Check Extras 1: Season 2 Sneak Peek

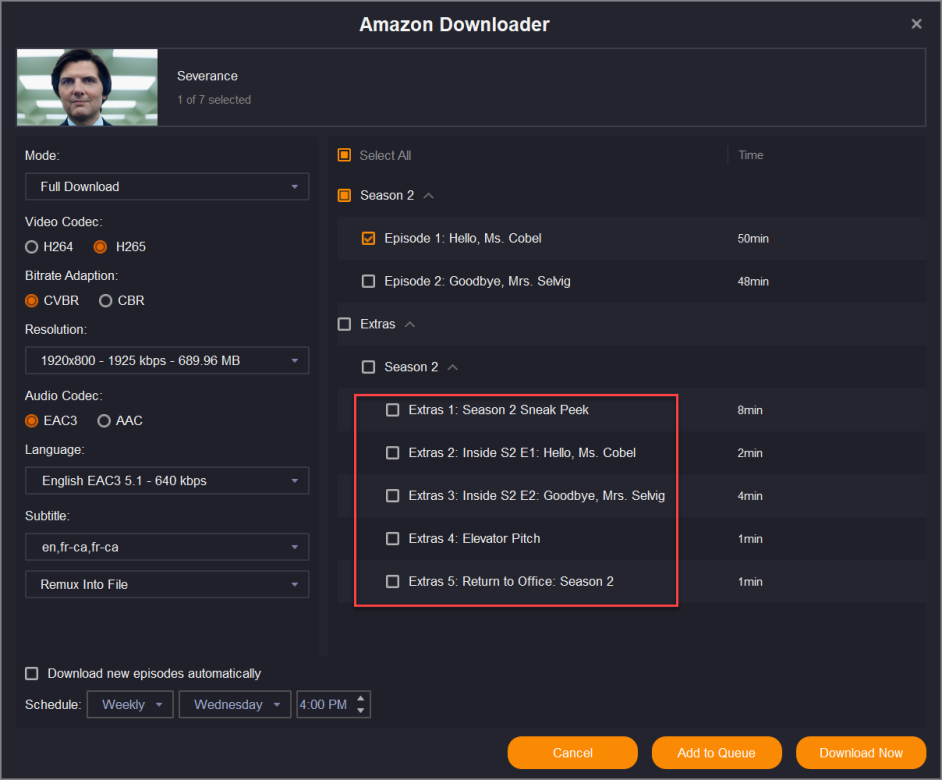pos(392,410)
